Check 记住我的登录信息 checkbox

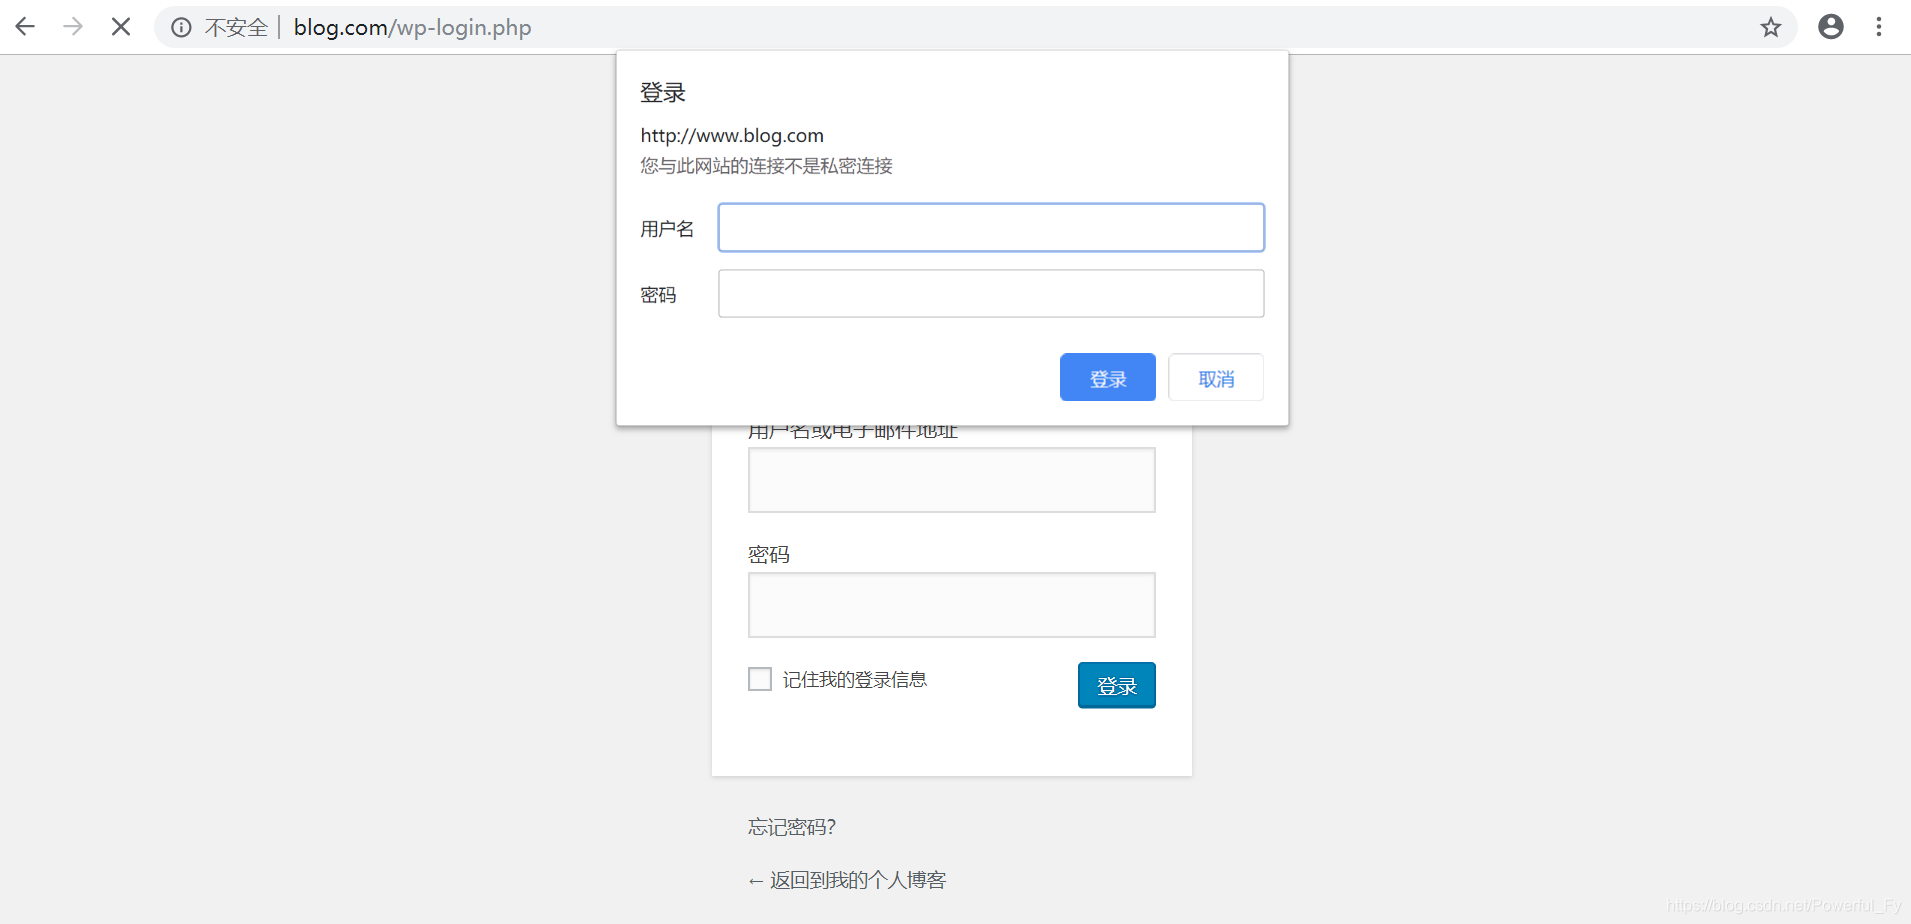(x=760, y=678)
